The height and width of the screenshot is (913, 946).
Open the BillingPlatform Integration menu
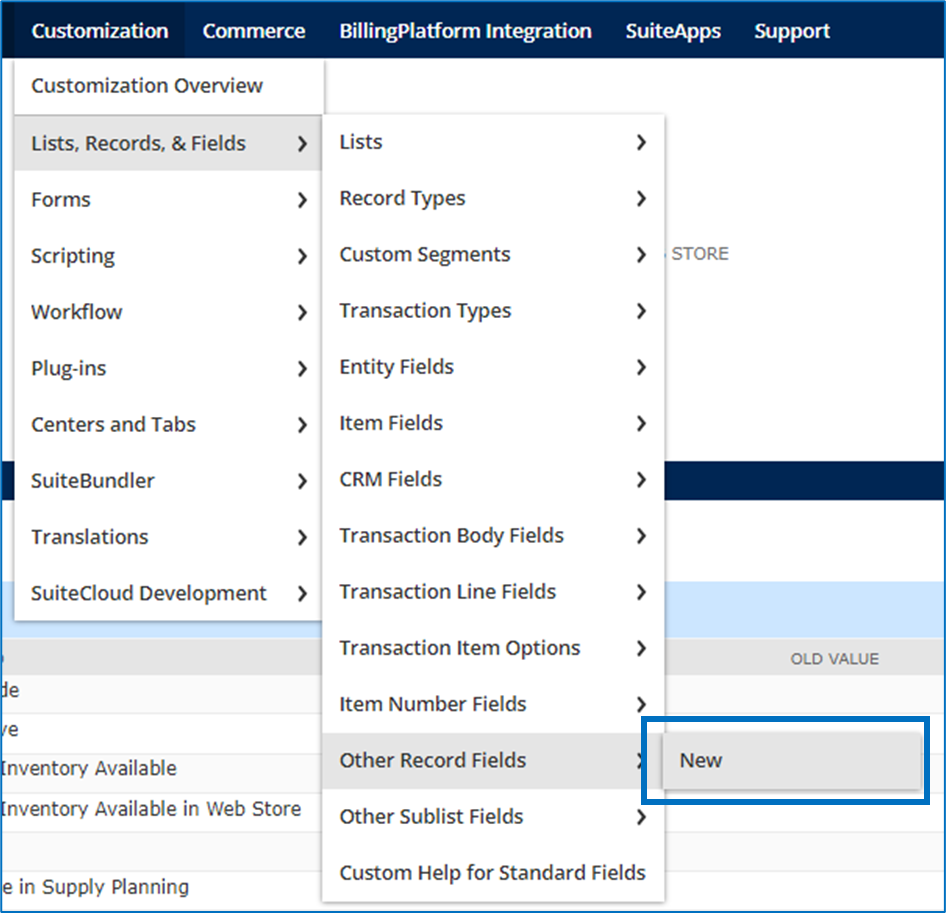pos(465,31)
